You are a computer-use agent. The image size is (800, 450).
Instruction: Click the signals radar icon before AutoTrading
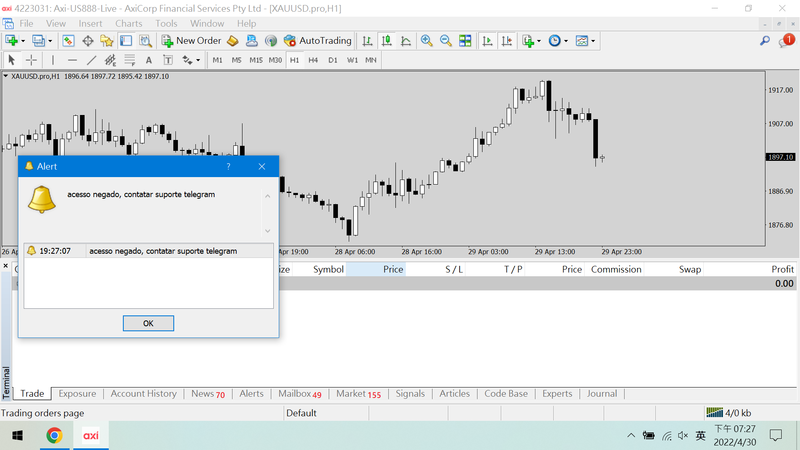[x=271, y=41]
